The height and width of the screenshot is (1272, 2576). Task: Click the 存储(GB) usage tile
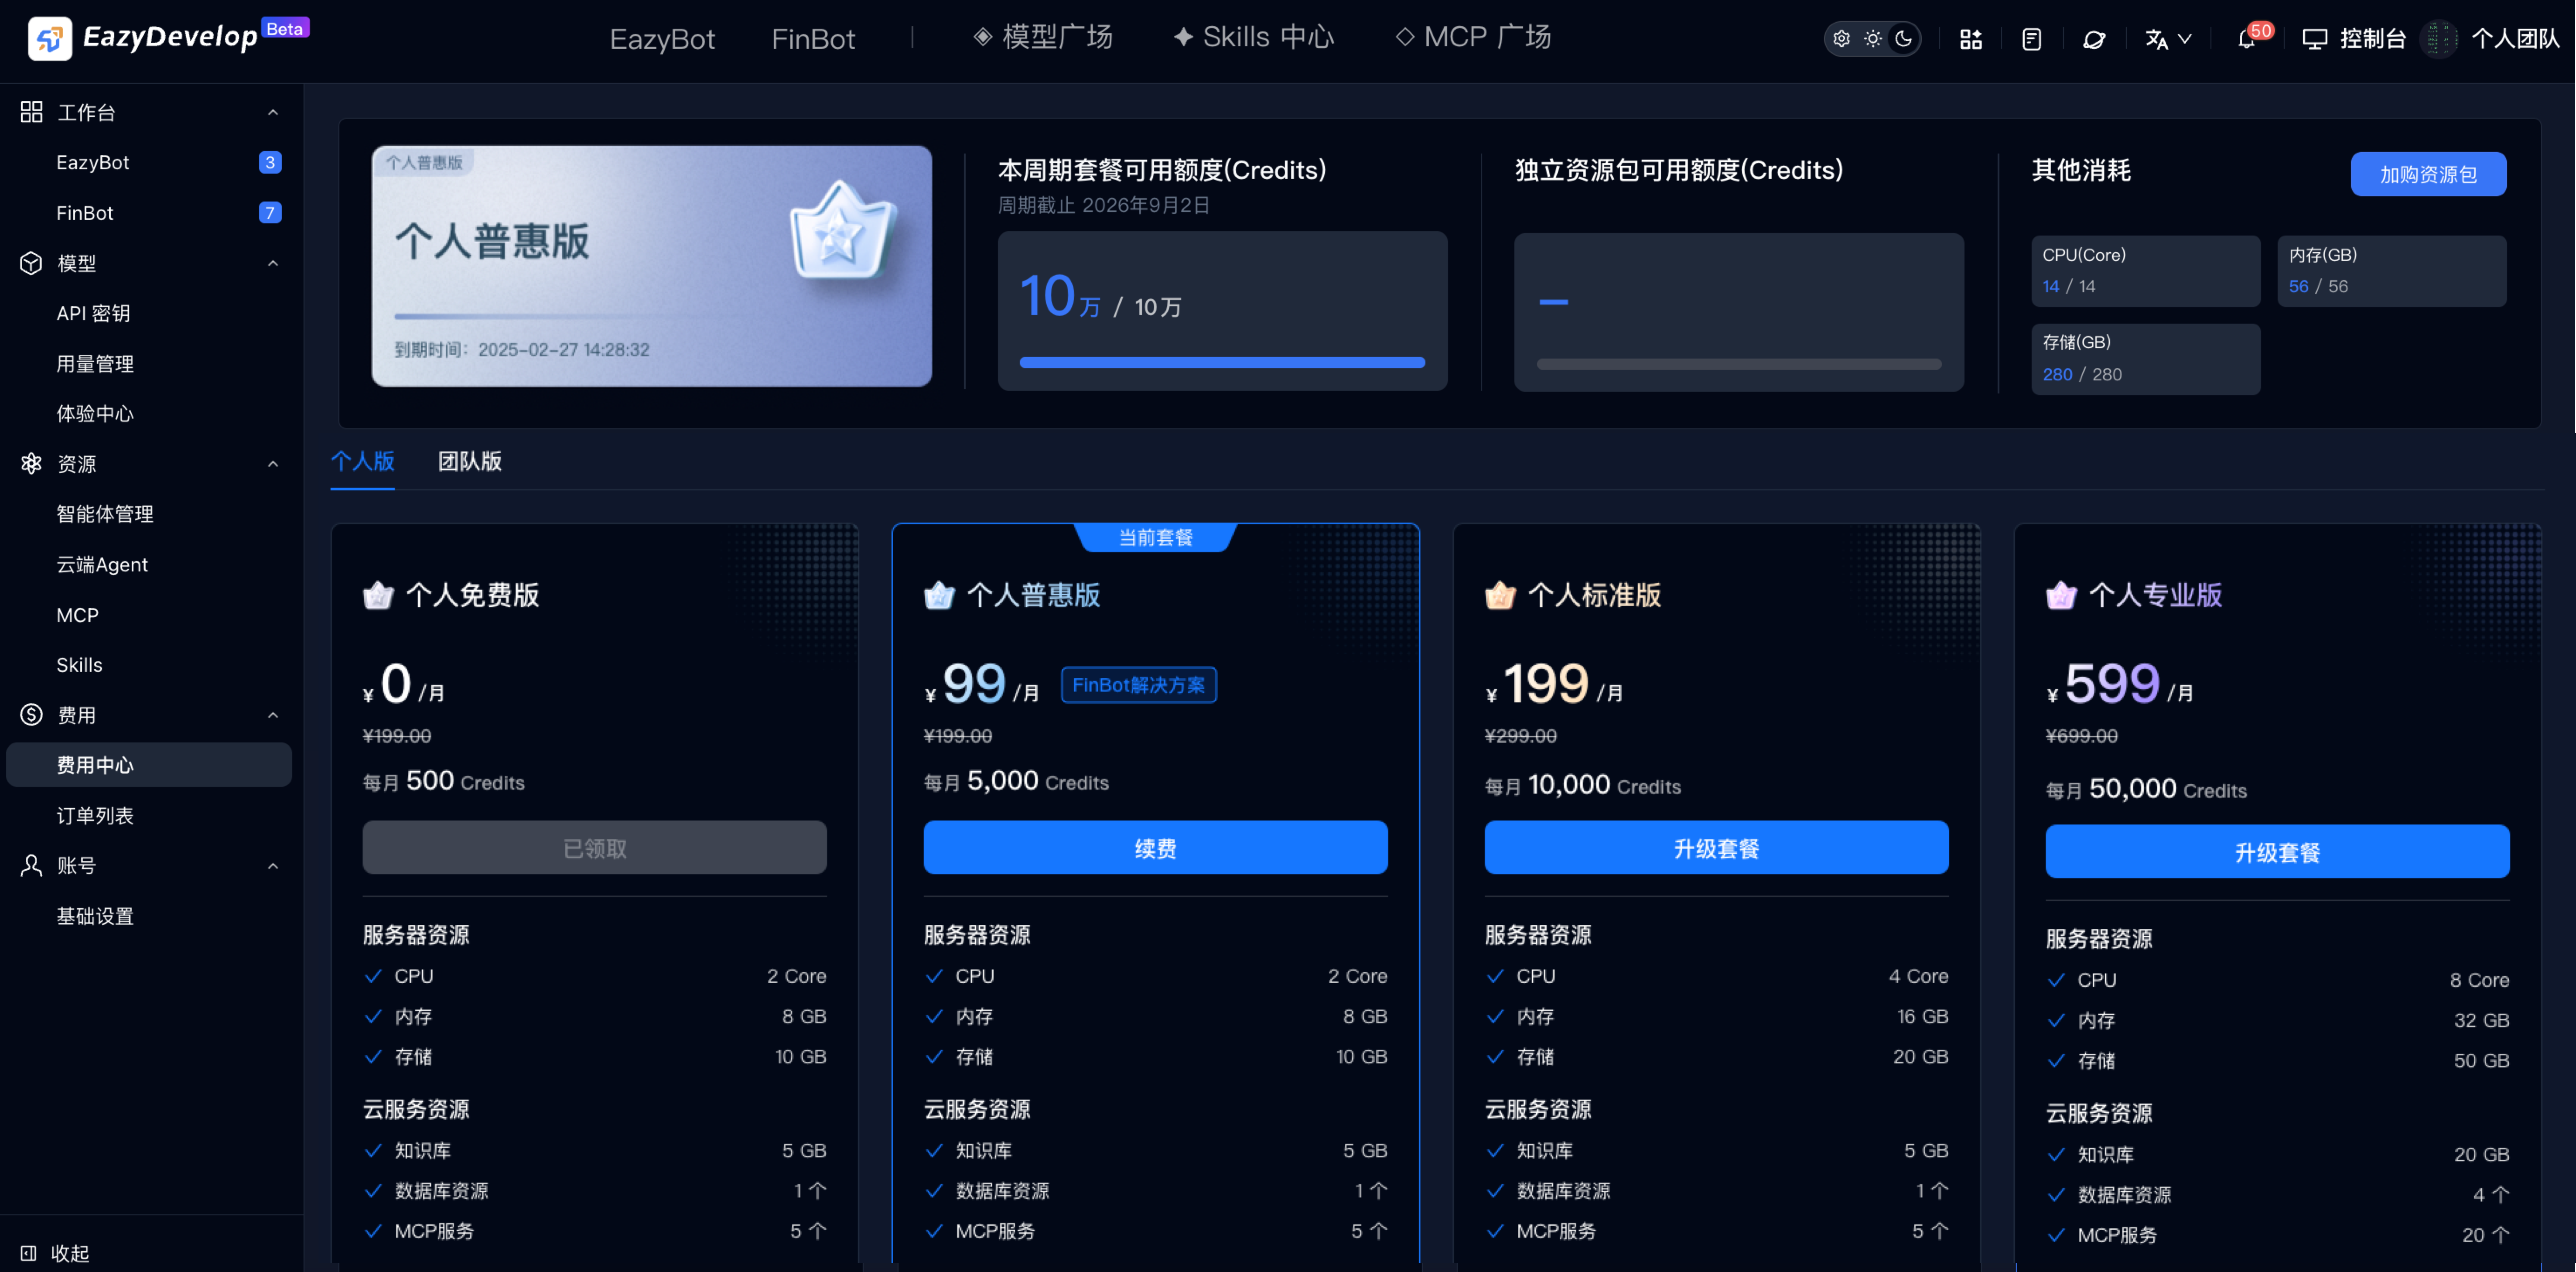(x=2145, y=359)
